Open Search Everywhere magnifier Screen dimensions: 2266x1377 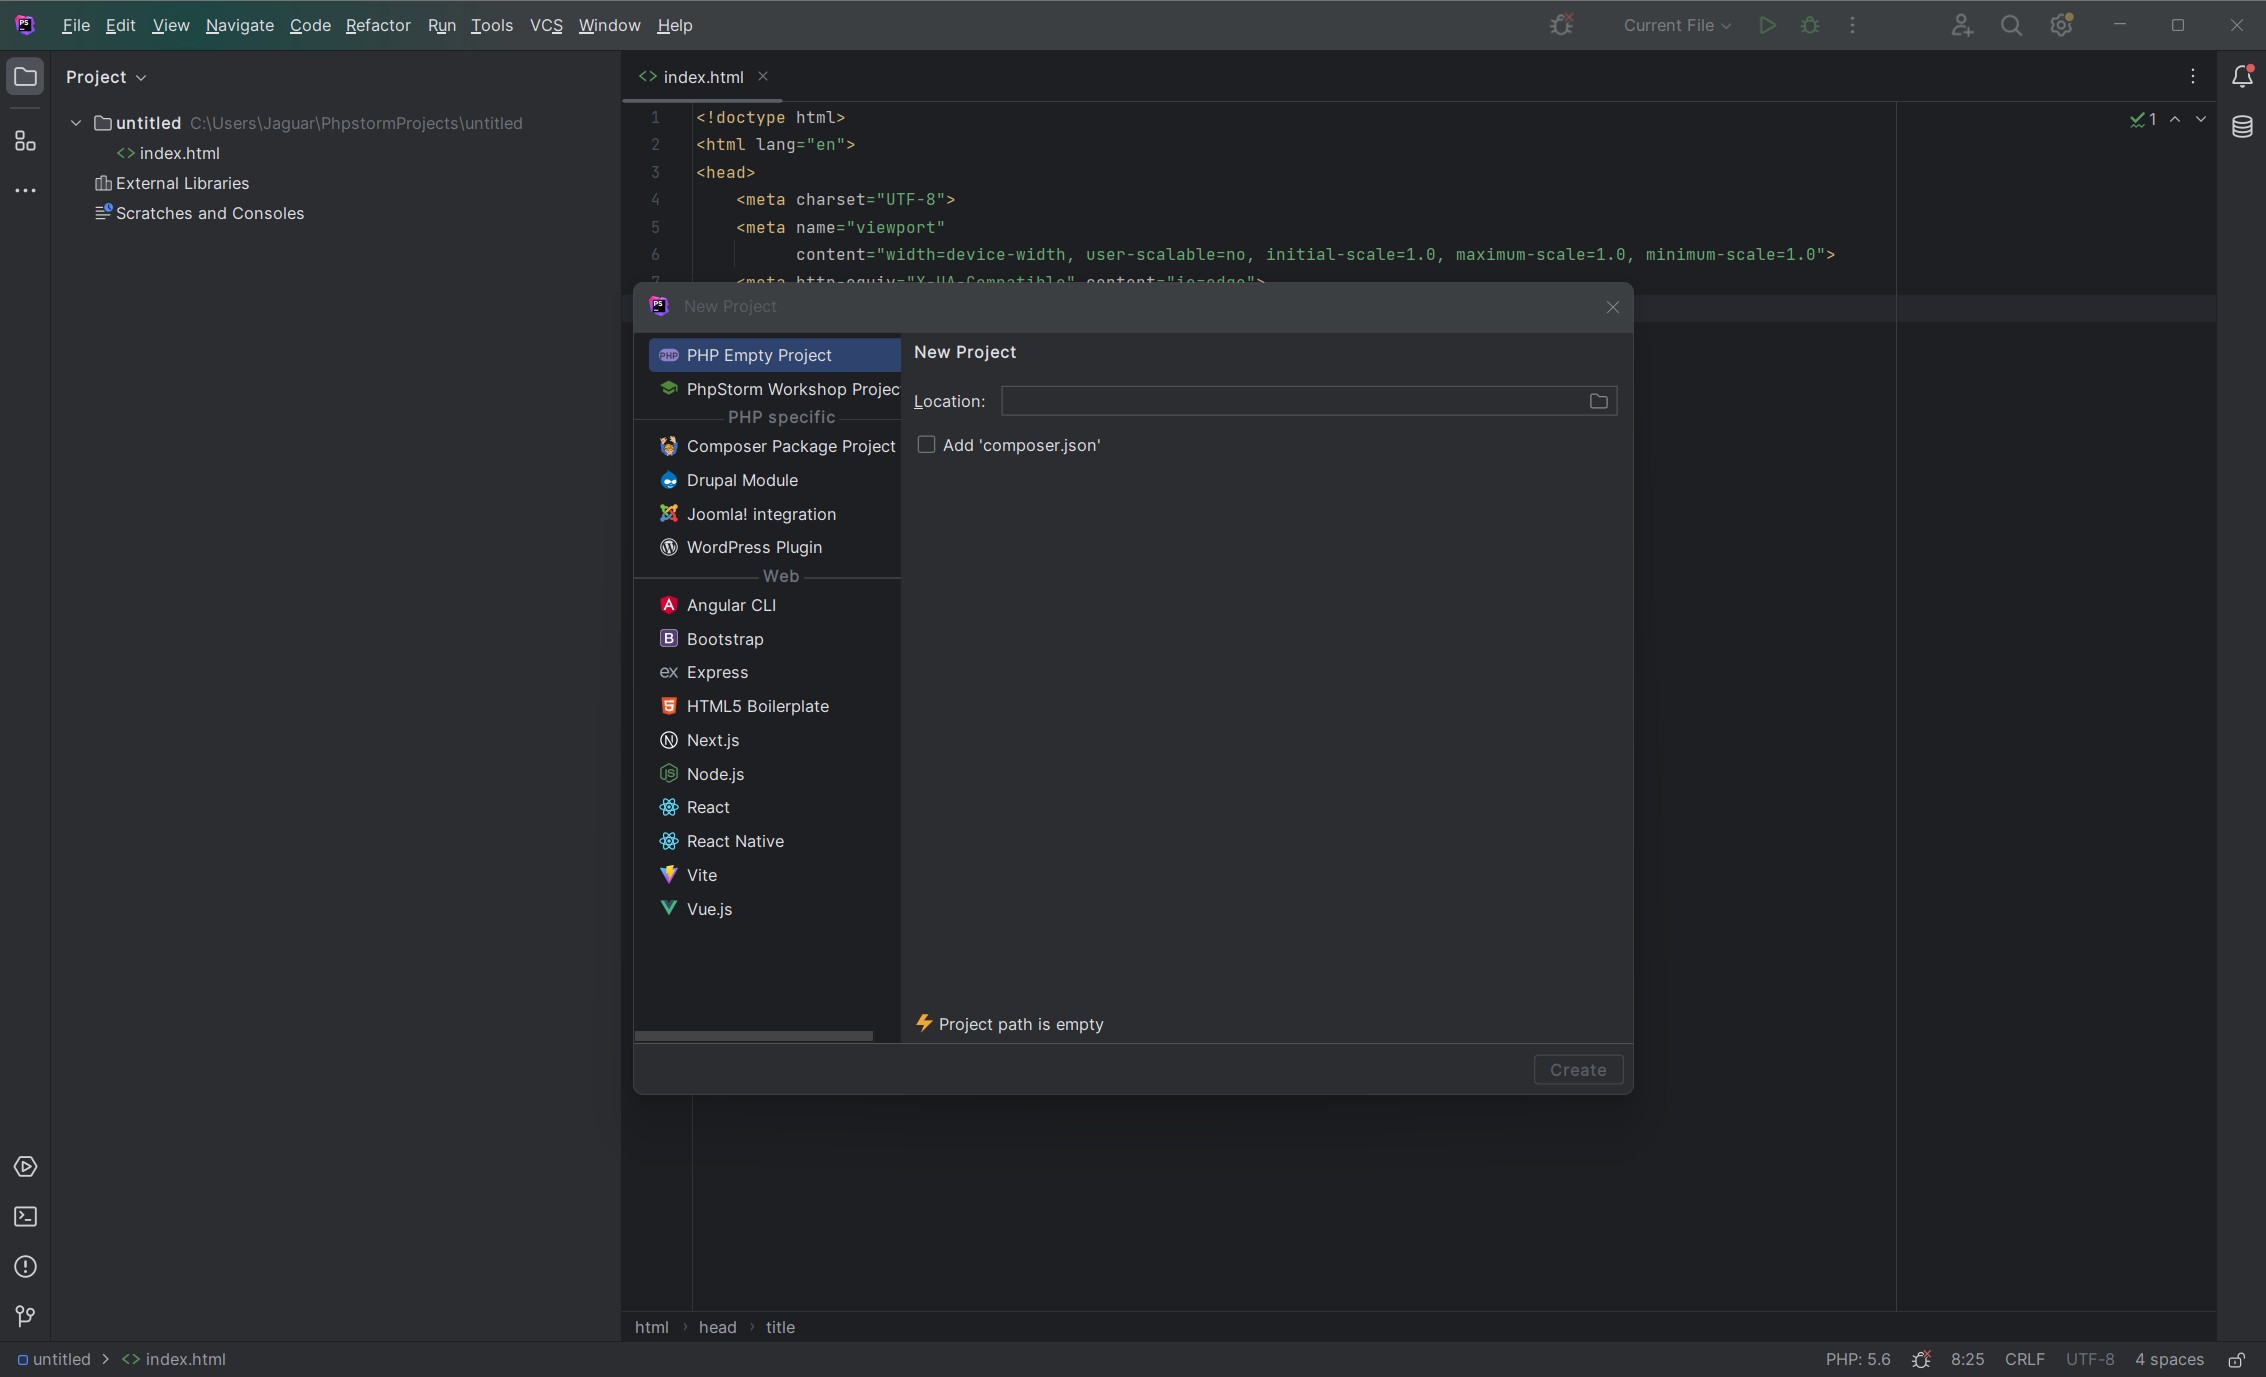coord(2011,26)
